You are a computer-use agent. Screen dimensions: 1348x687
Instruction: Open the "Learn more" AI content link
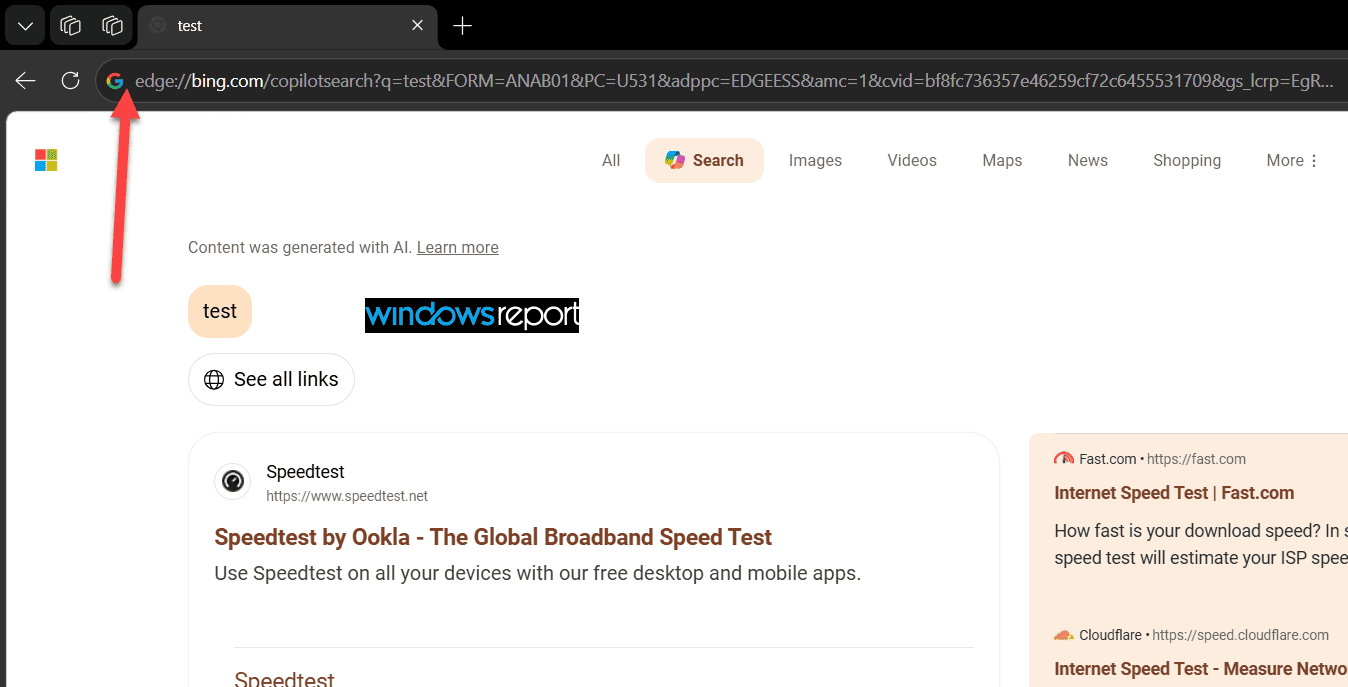coord(458,247)
